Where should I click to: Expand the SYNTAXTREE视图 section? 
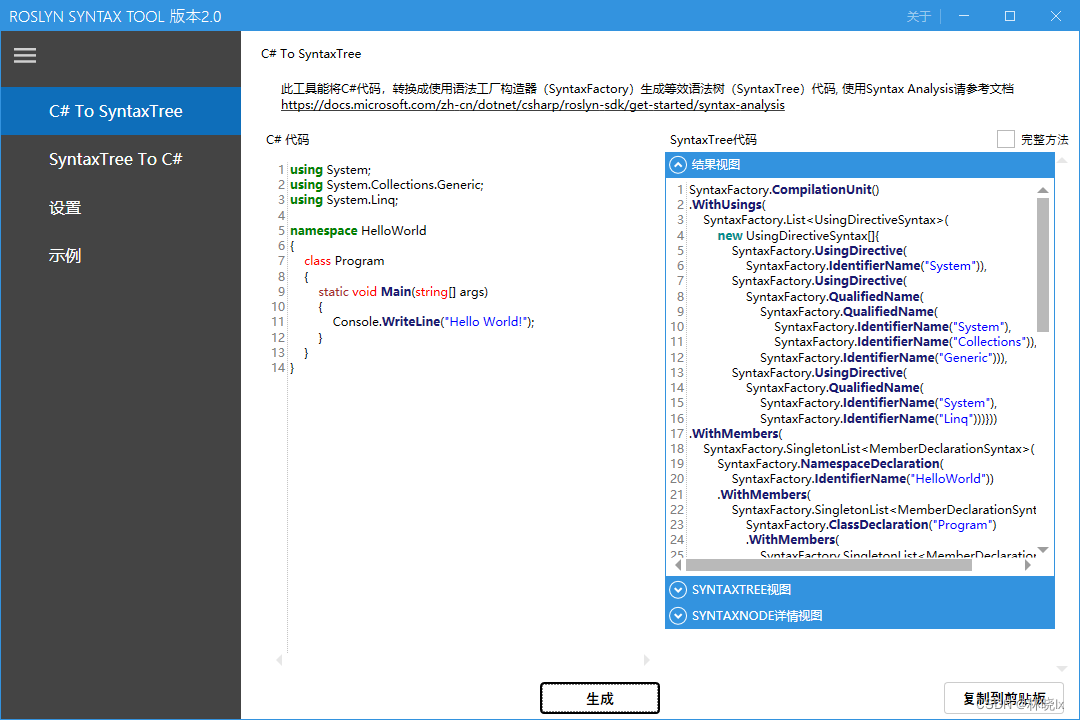coord(678,590)
